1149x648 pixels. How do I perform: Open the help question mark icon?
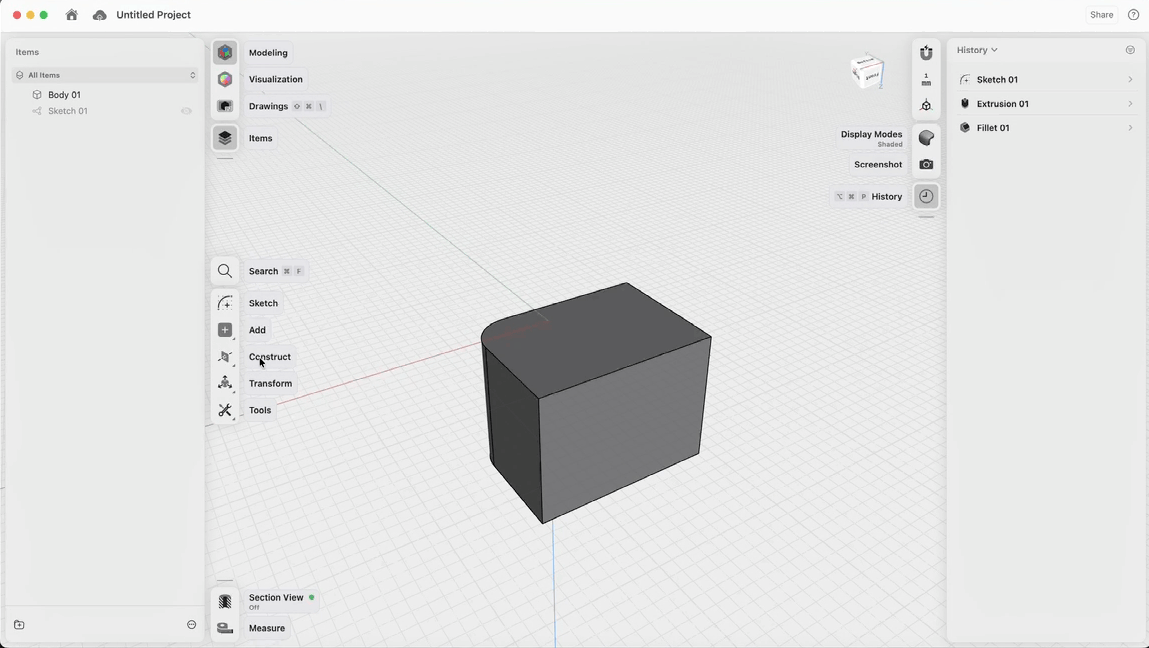pos(1133,15)
